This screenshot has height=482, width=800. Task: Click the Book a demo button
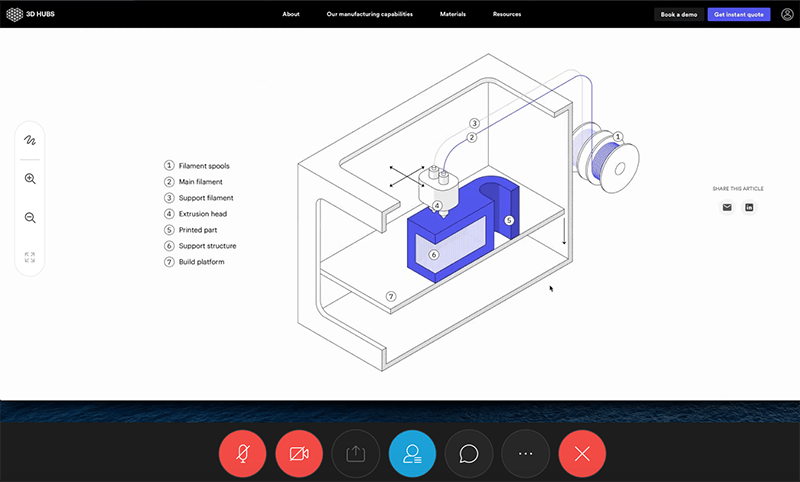tap(679, 15)
